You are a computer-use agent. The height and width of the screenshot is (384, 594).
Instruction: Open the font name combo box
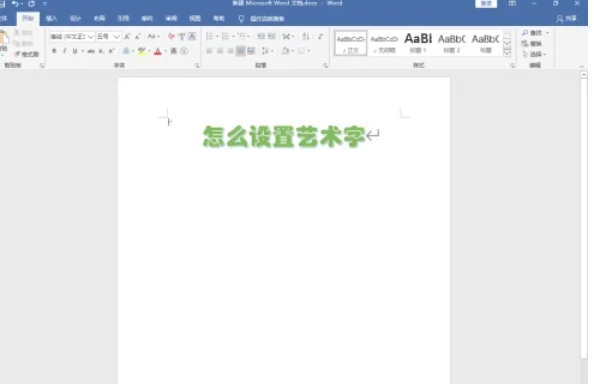click(72, 36)
